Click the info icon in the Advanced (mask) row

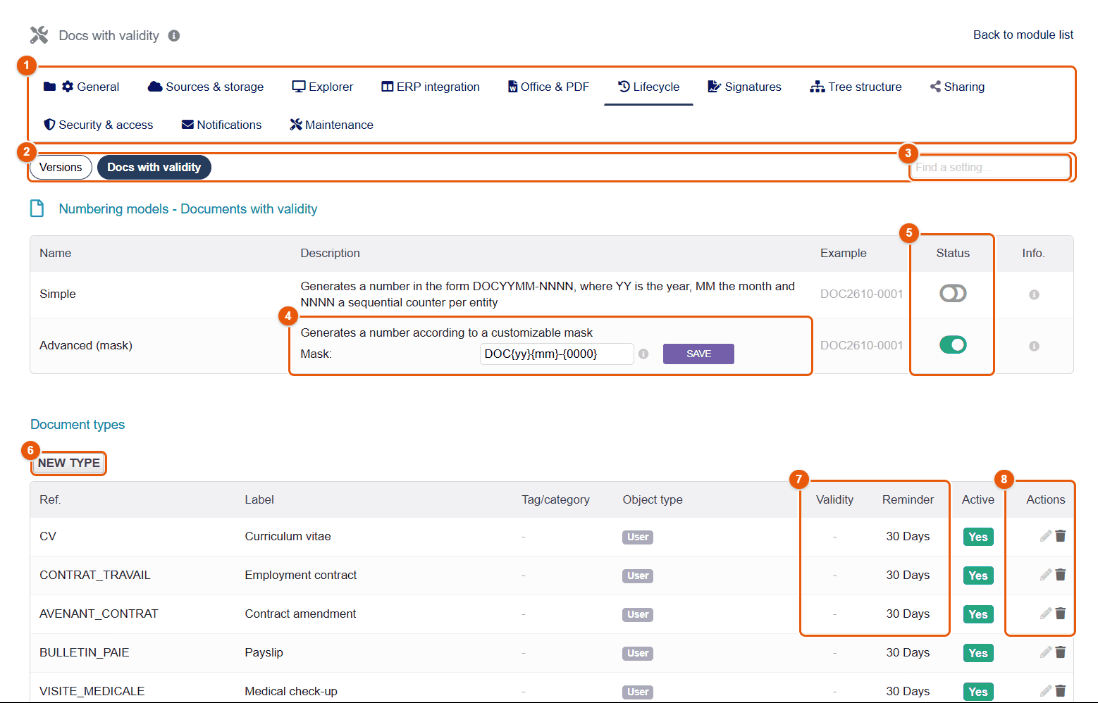pos(1034,346)
